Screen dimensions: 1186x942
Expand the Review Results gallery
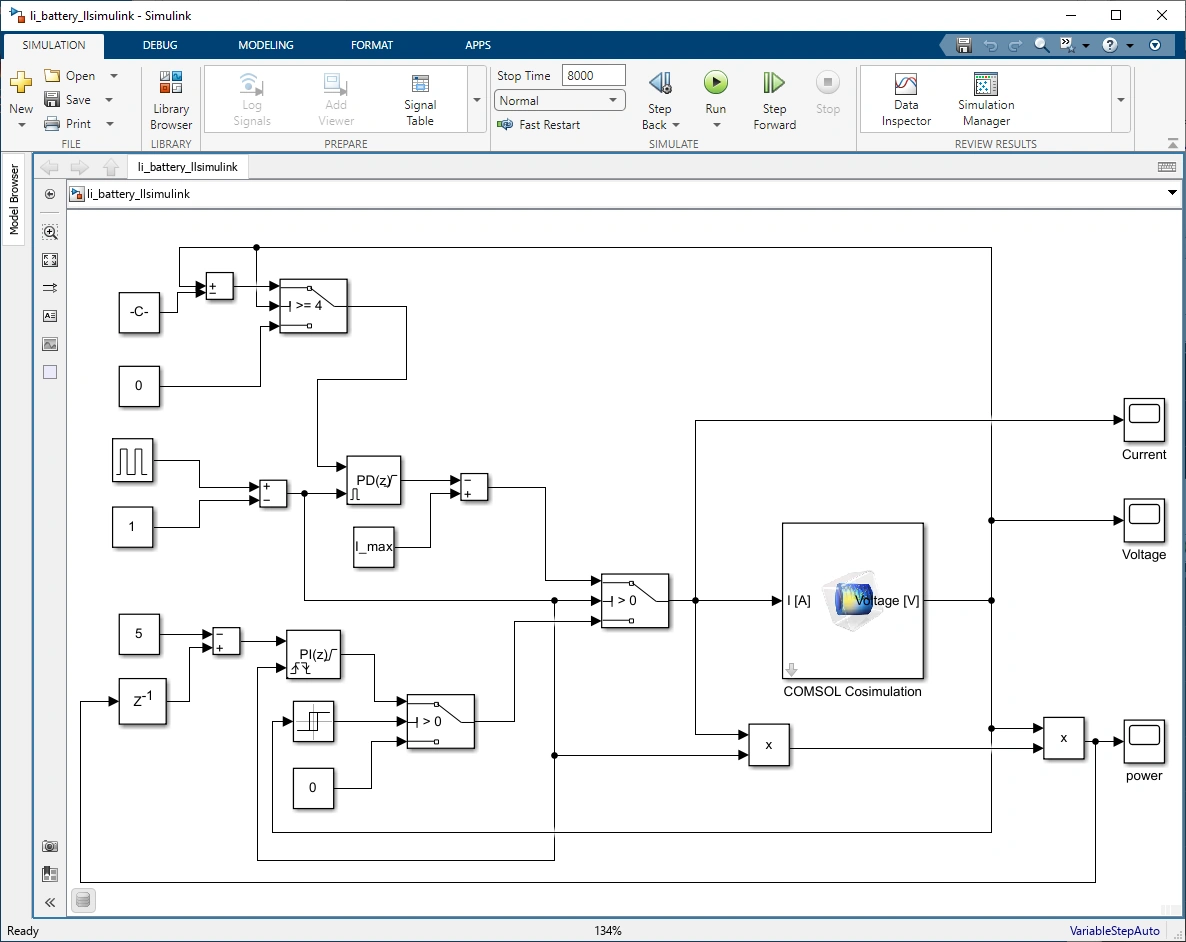[x=1120, y=100]
